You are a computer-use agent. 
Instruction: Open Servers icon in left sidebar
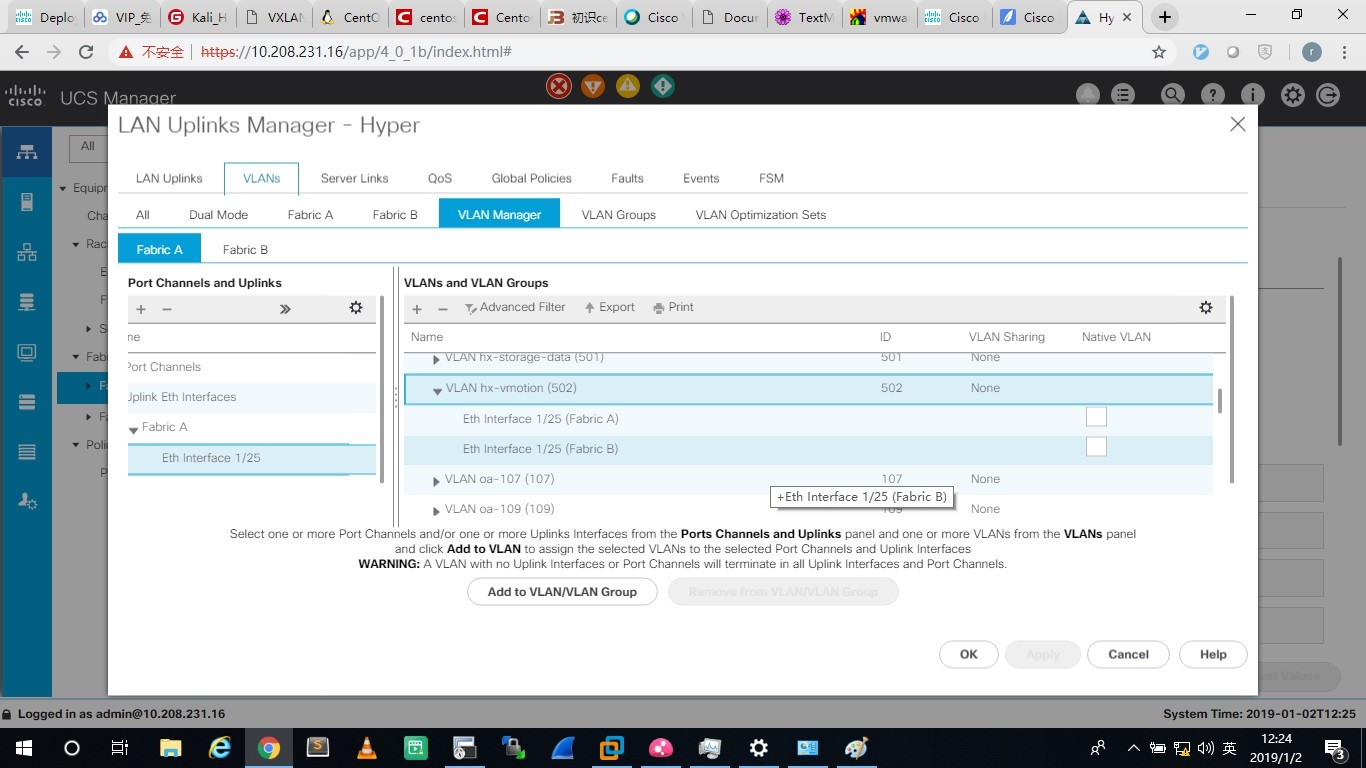(27, 202)
